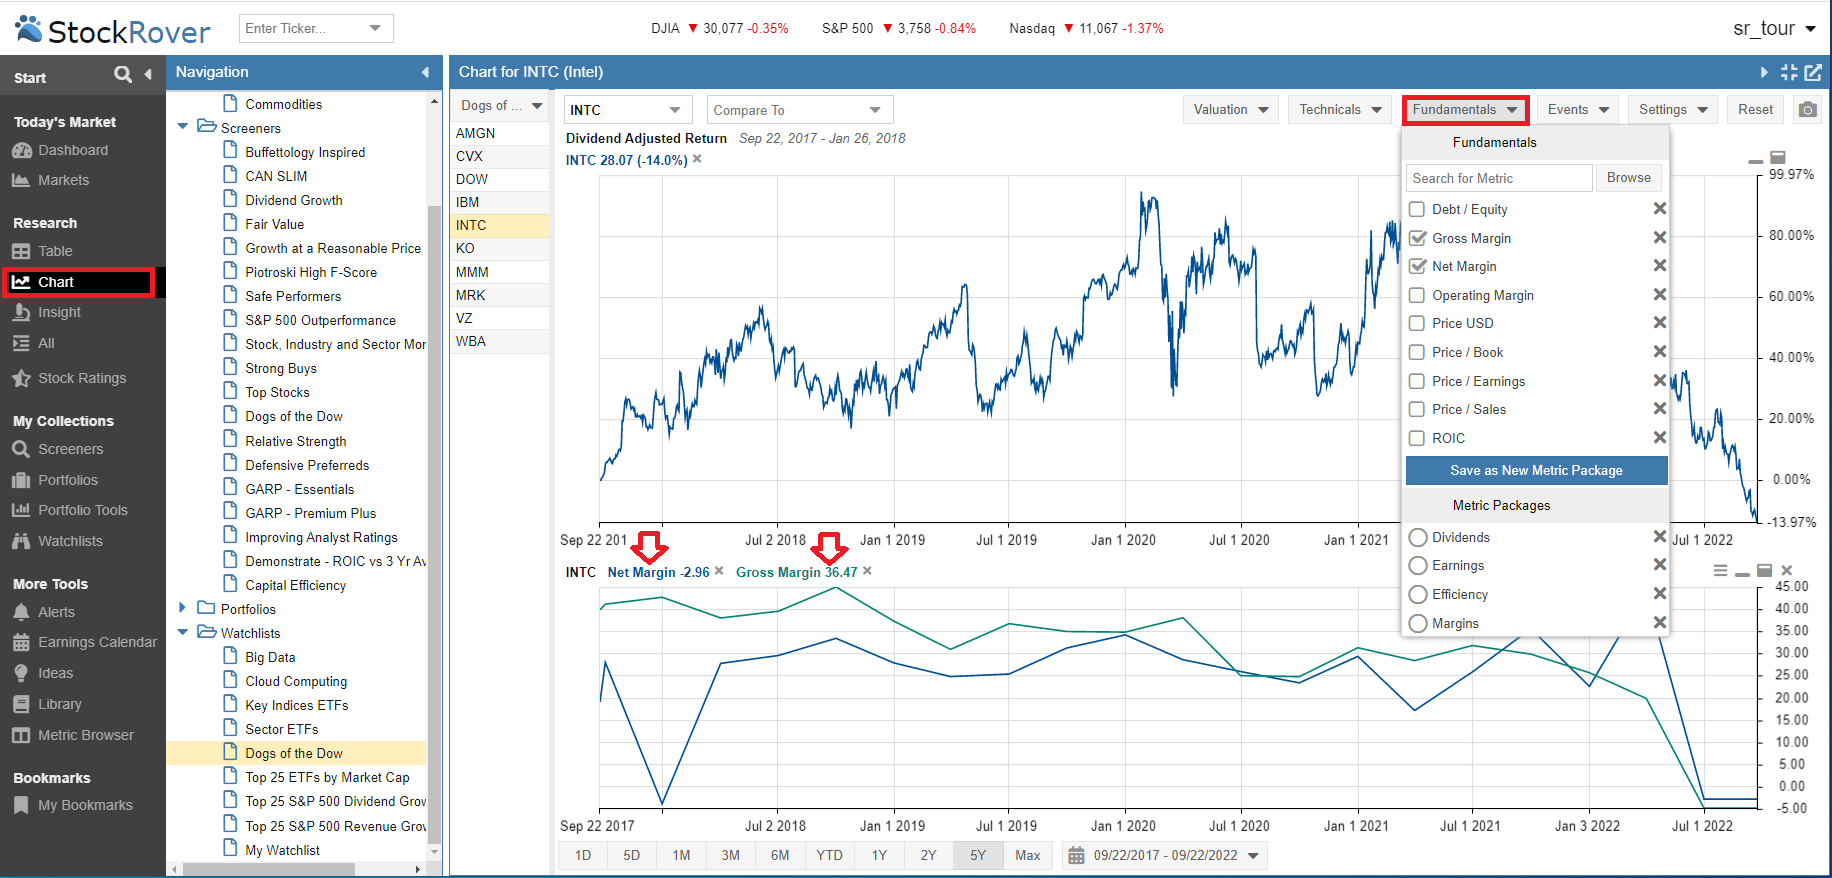Select the 1D time period

[x=583, y=855]
